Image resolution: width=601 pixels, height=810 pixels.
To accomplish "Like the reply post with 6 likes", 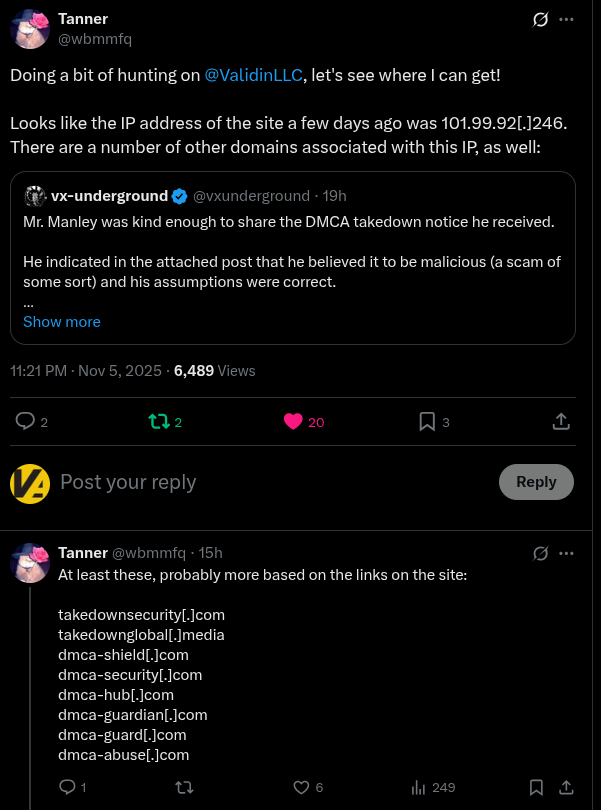I will pos(301,787).
